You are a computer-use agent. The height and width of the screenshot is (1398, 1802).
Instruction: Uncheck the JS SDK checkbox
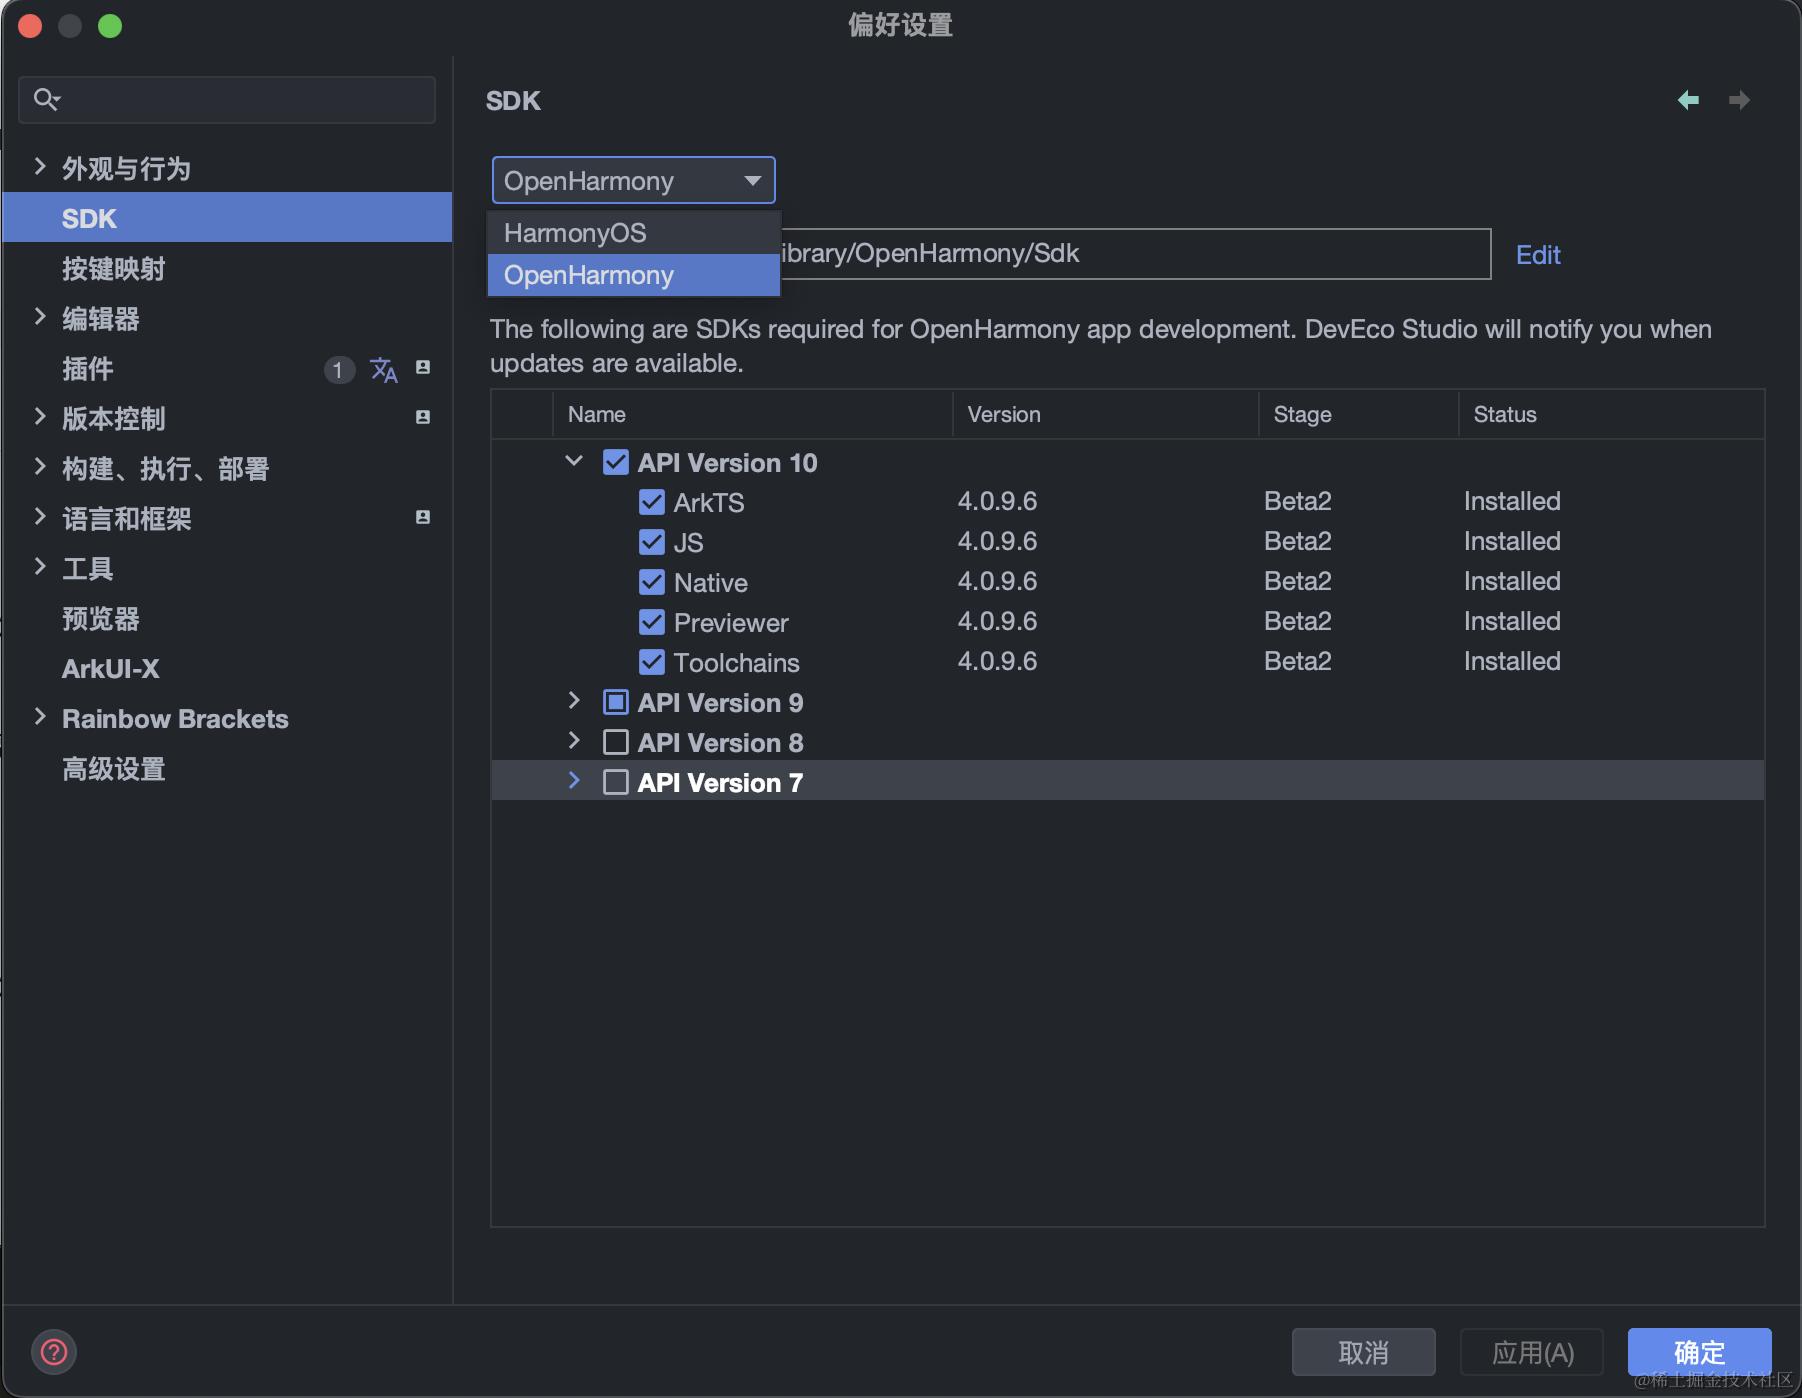point(652,542)
